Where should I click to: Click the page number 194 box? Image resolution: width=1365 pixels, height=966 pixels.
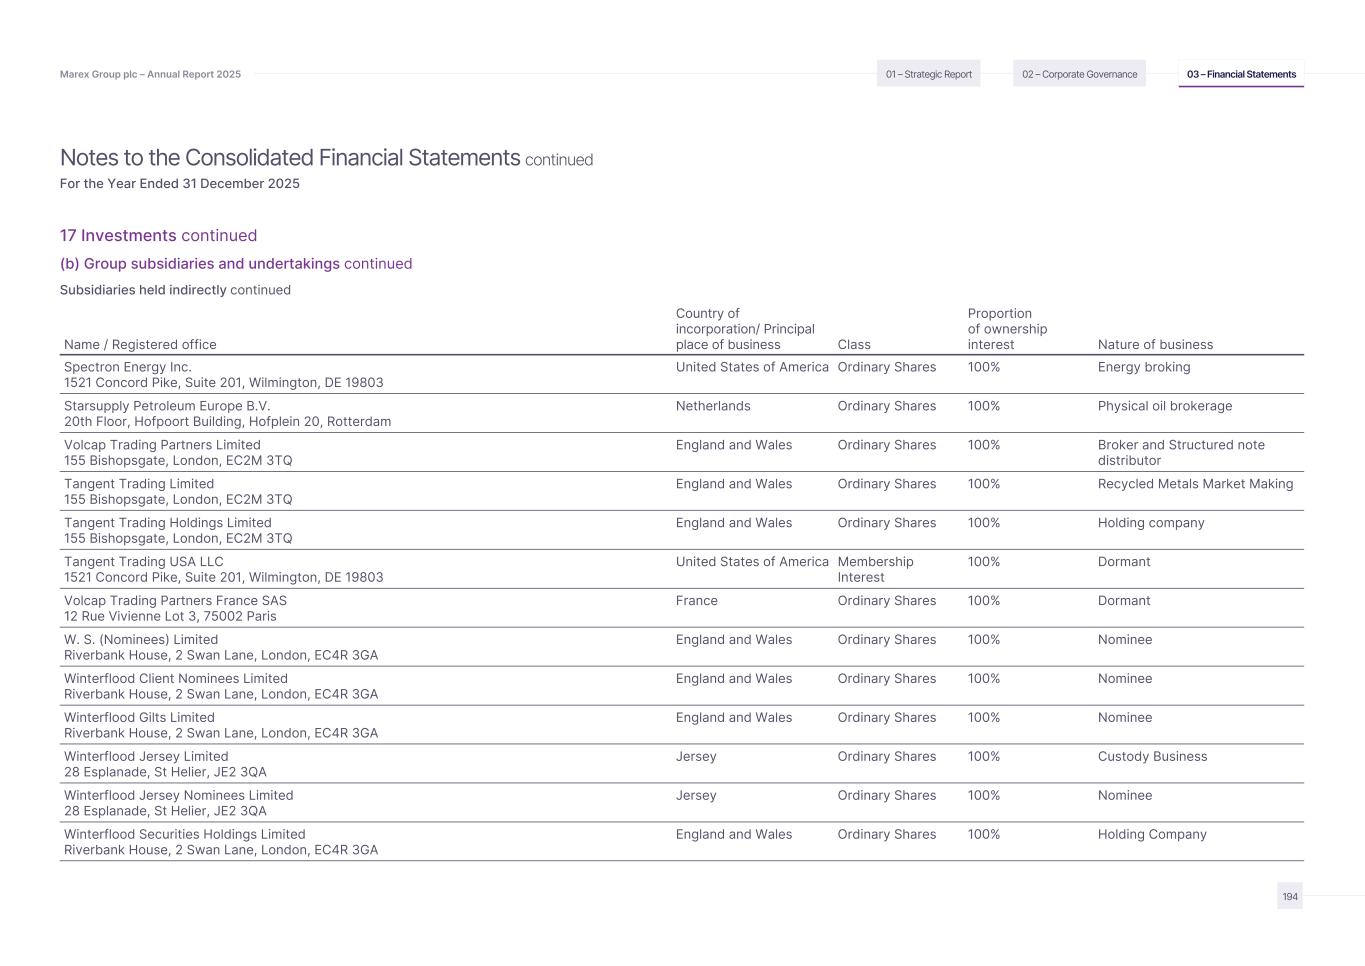(1290, 896)
